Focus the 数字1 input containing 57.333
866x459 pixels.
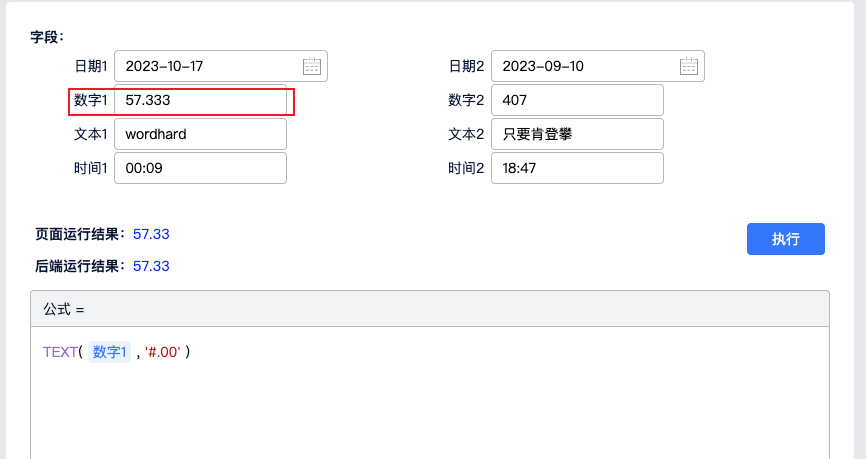click(200, 101)
